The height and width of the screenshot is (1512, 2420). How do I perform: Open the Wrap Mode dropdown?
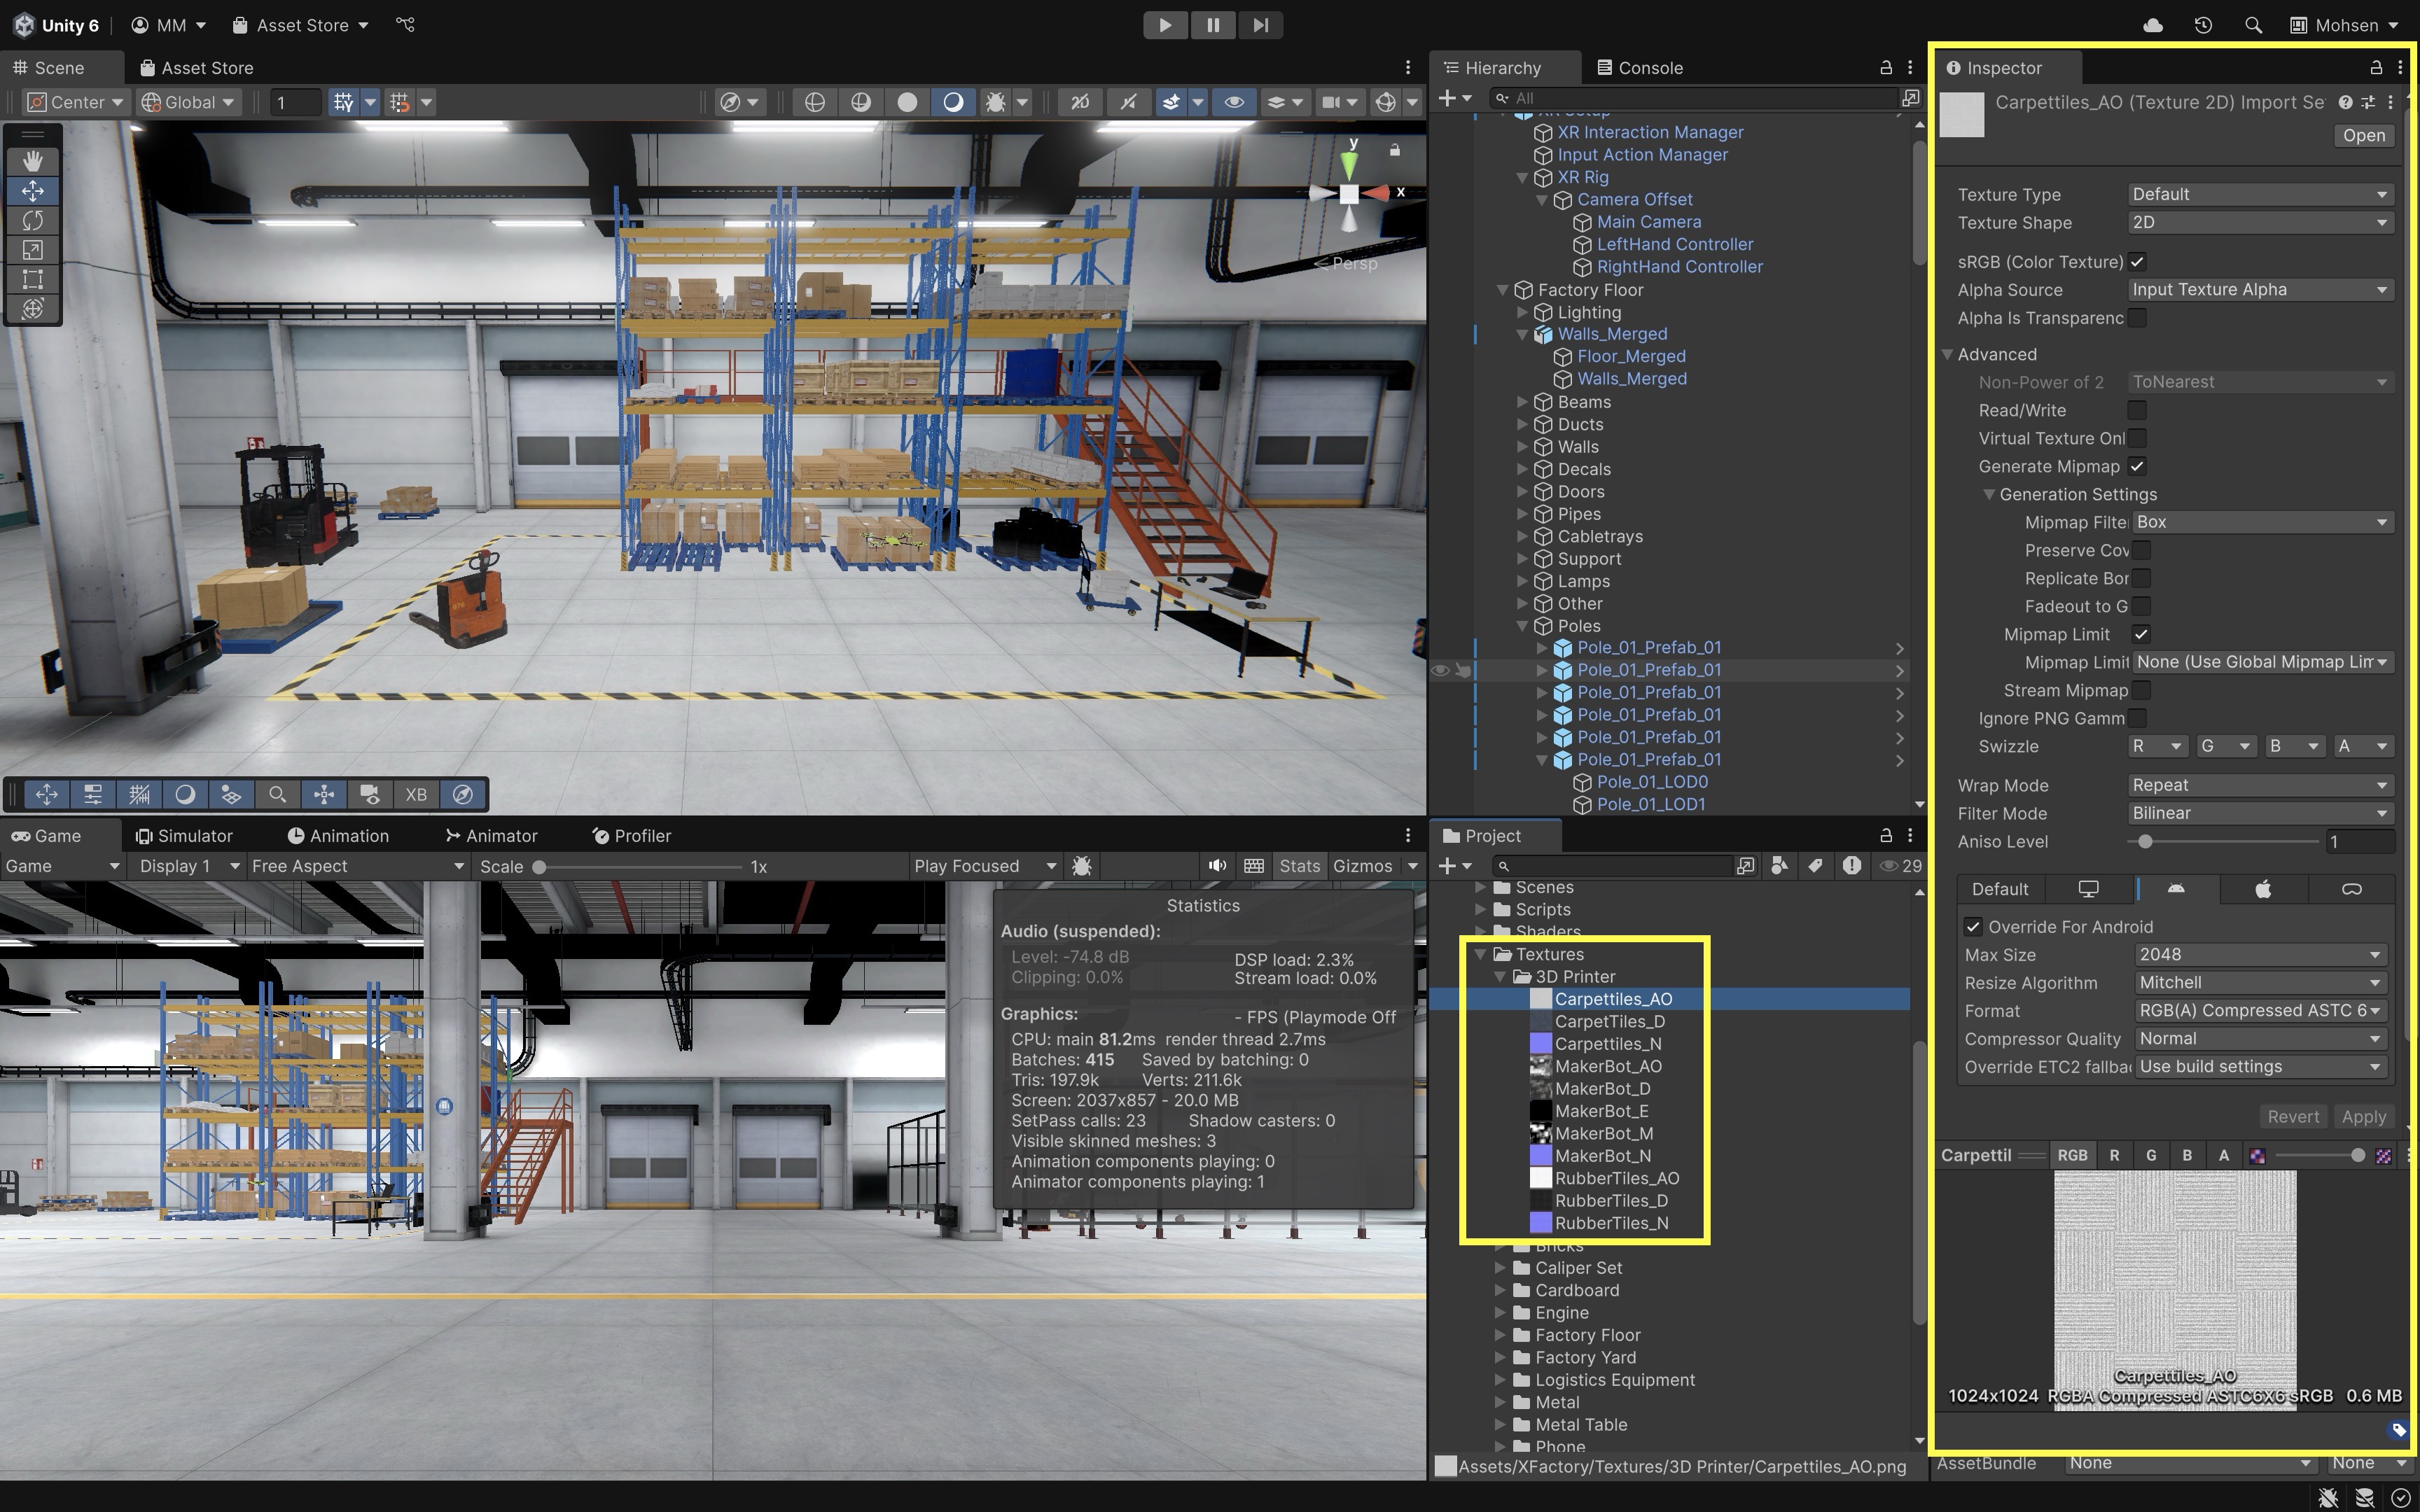(2259, 785)
